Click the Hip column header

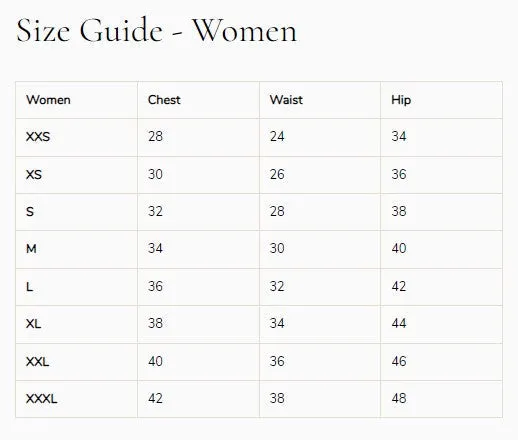pos(401,100)
